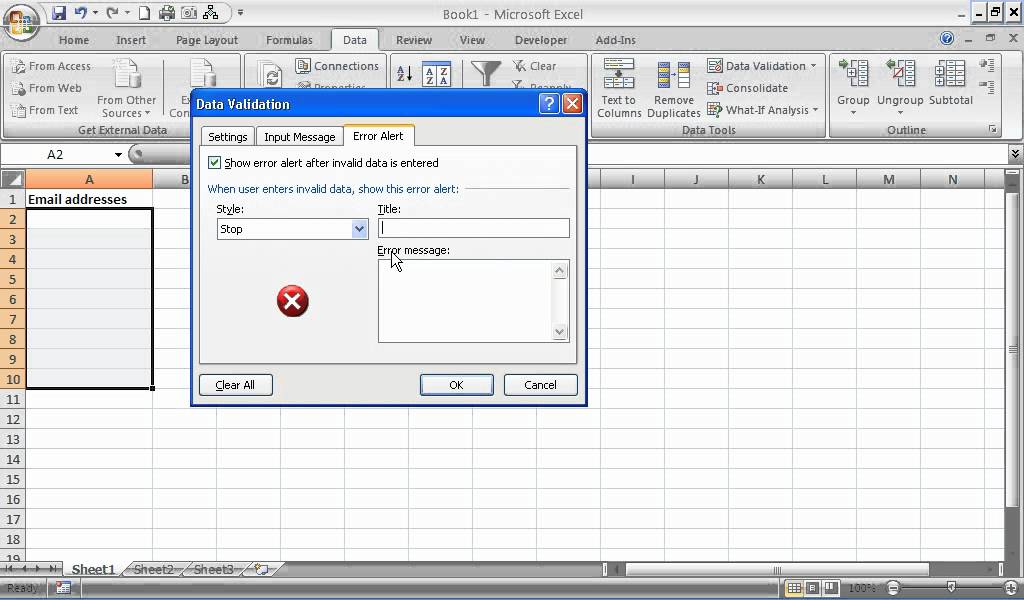Viewport: 1024px width, 600px height.
Task: Switch to the Settings tab
Action: click(227, 136)
